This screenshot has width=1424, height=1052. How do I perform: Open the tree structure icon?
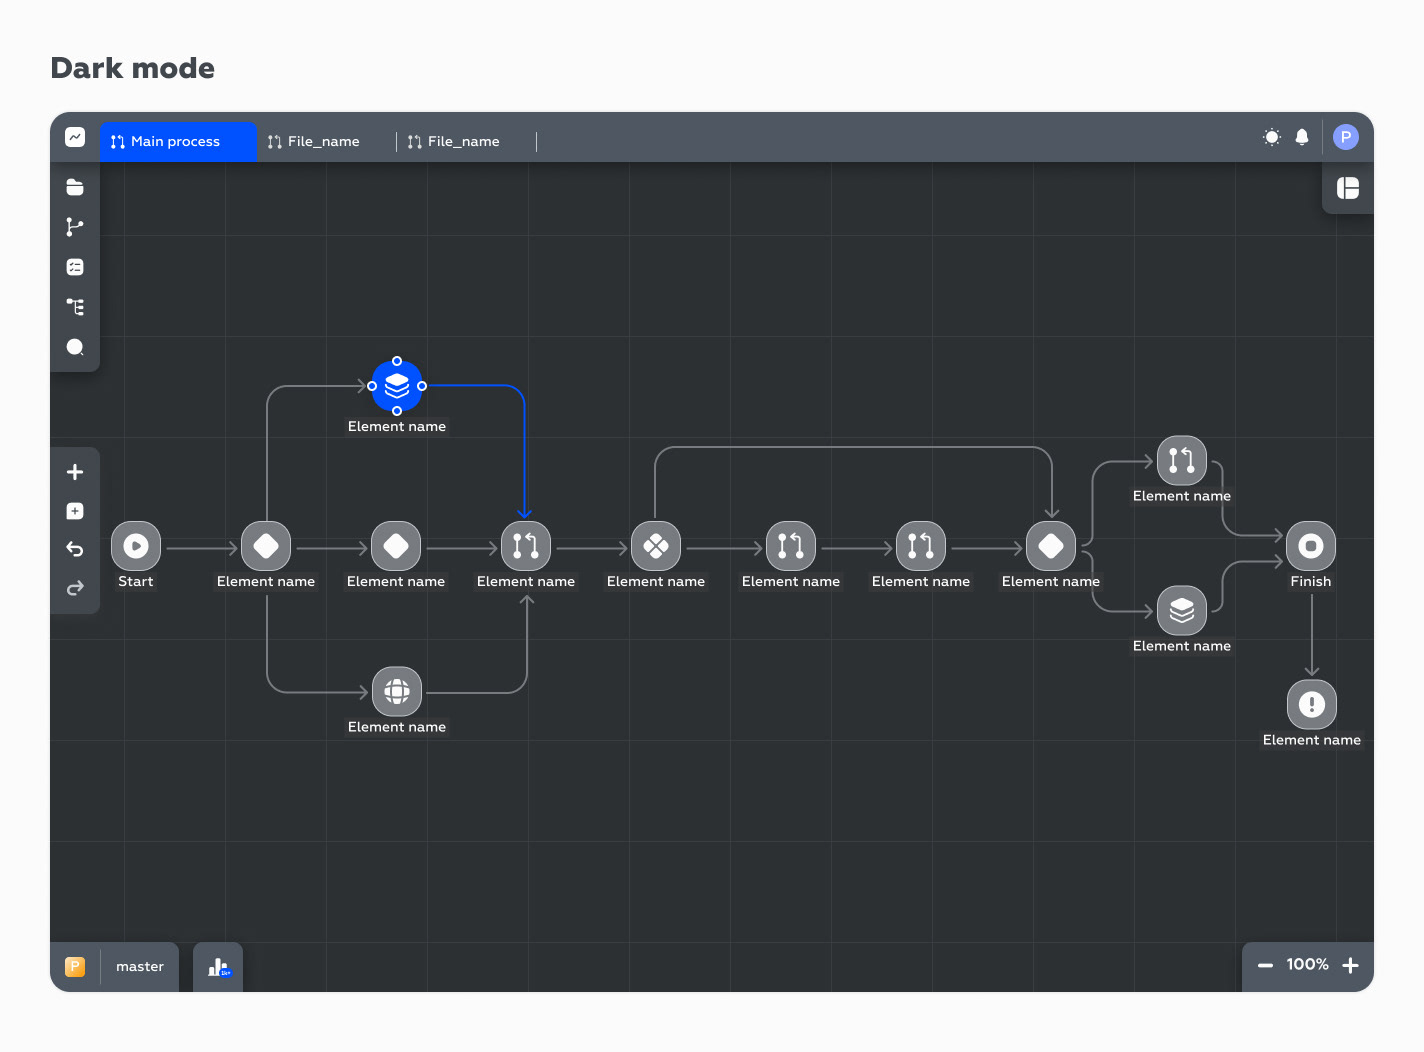pyautogui.click(x=75, y=307)
